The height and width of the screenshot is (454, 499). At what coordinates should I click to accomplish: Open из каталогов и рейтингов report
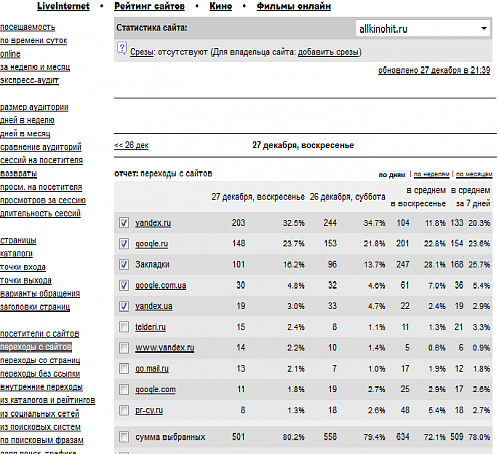(x=48, y=400)
